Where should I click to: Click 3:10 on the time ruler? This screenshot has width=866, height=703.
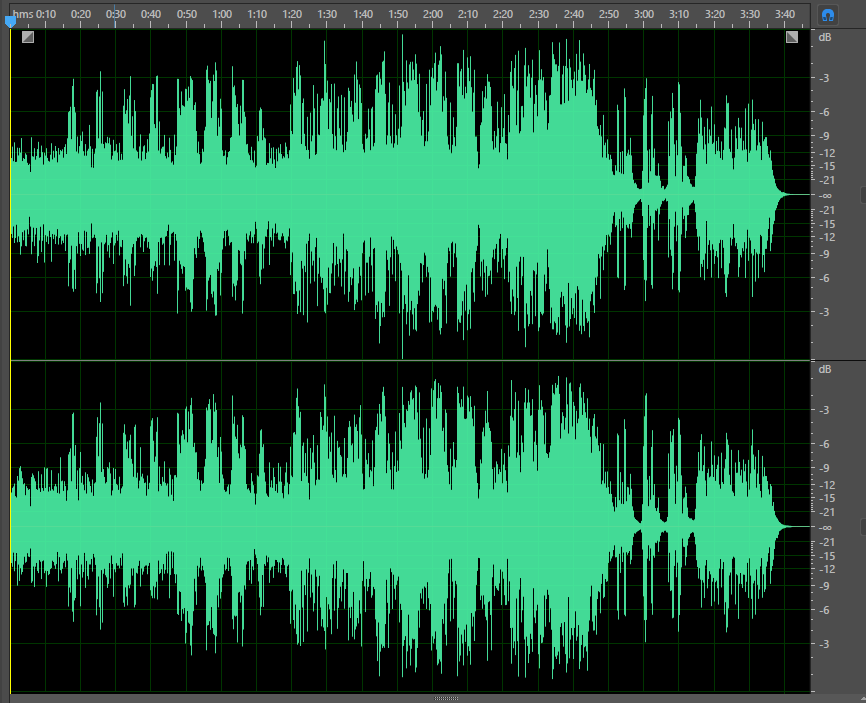(x=679, y=14)
